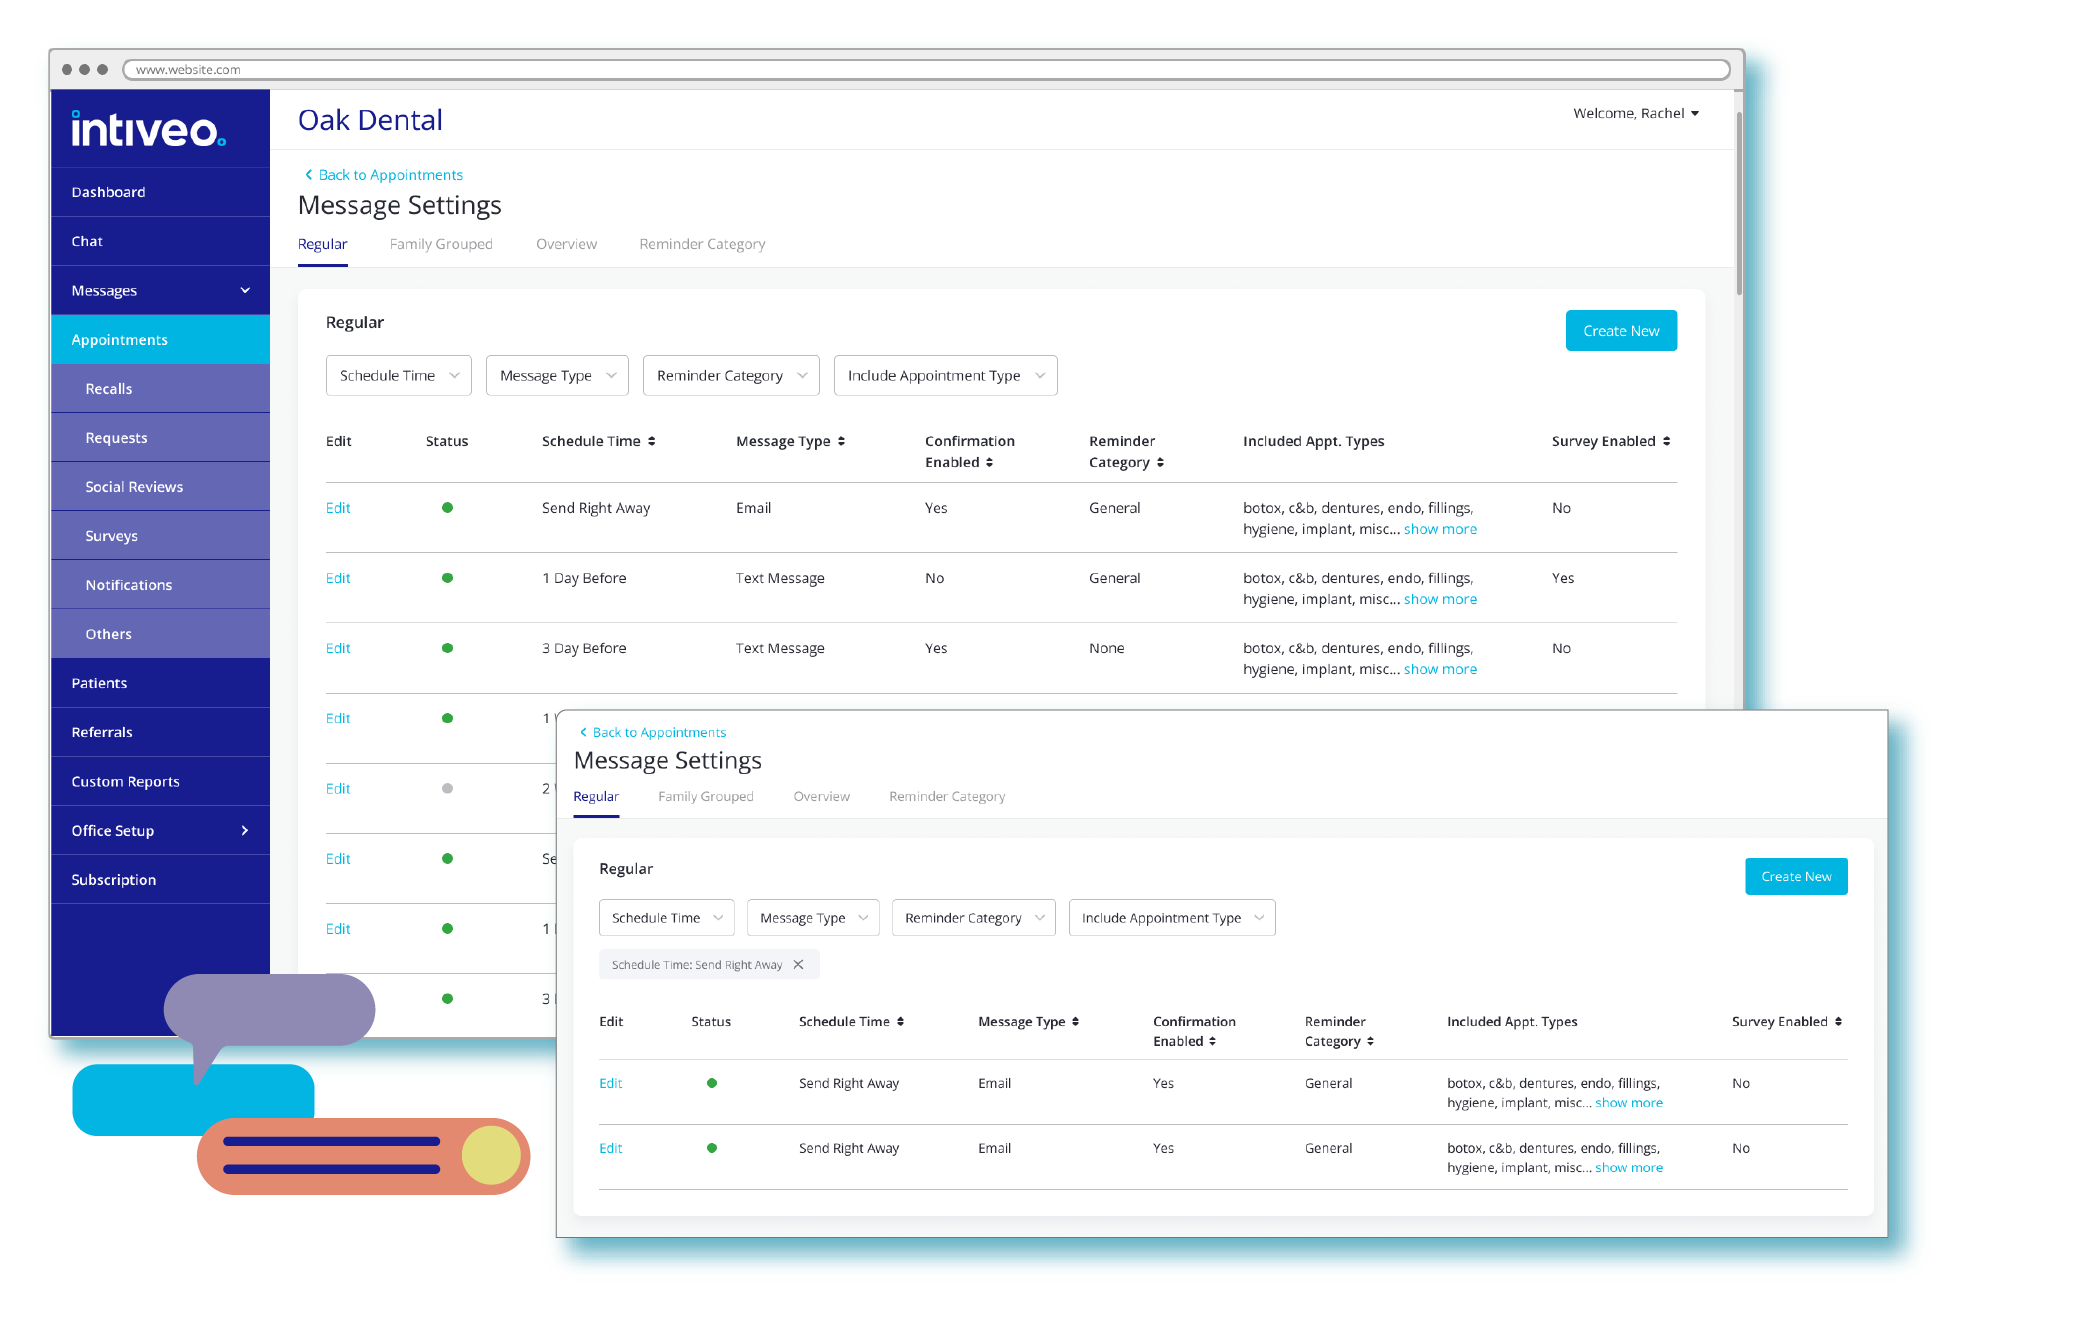Click green status dot for 3 Day Before row
This screenshot has height=1341, width=2087.
pos(447,648)
